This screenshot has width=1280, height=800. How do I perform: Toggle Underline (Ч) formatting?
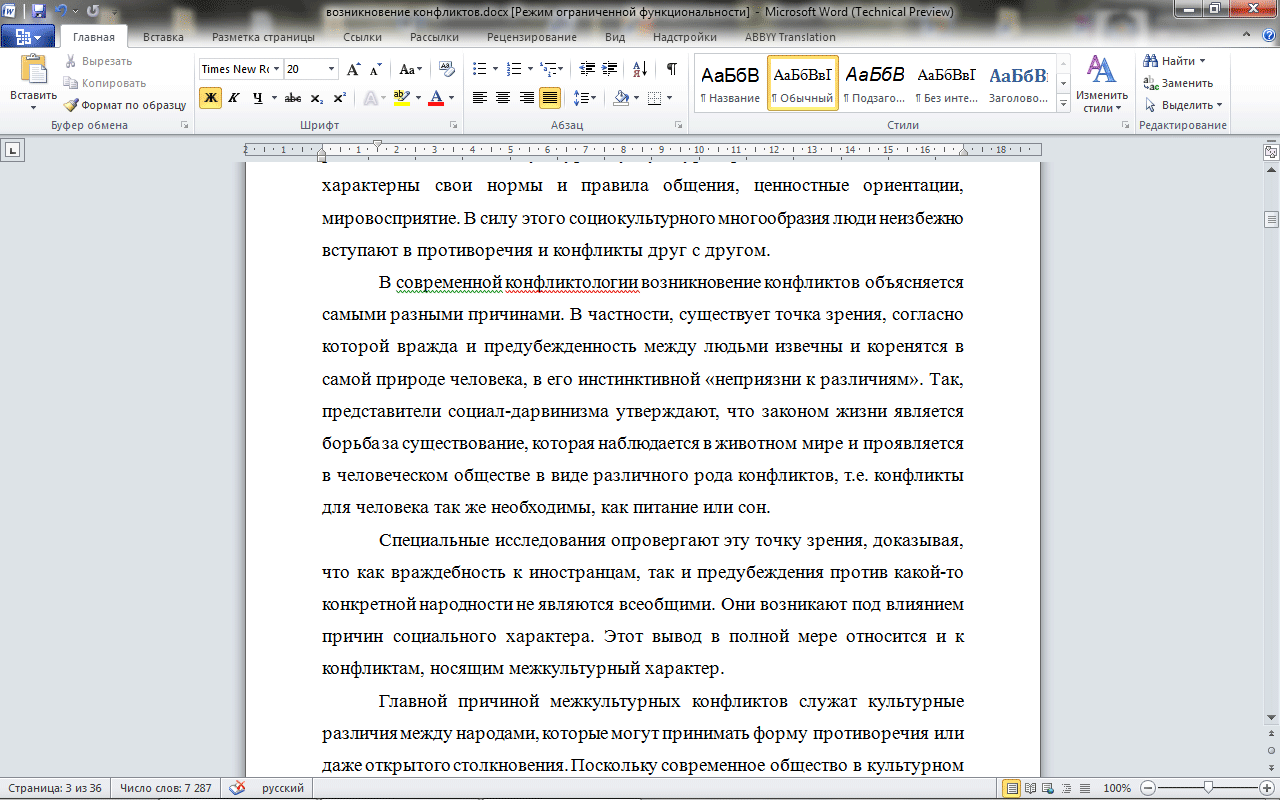click(257, 98)
